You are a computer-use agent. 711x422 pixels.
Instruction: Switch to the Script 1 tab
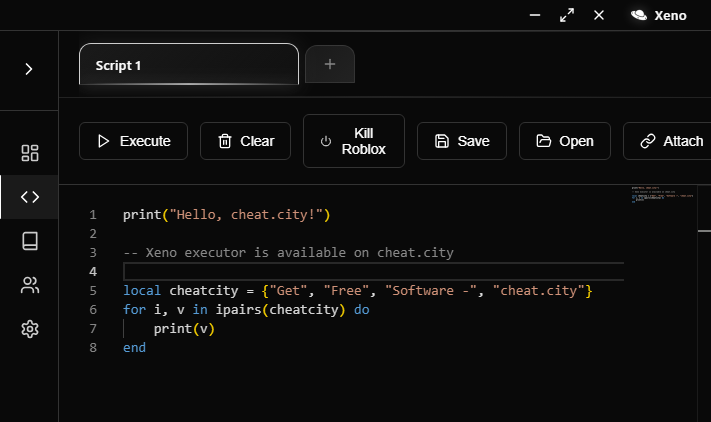pos(188,65)
